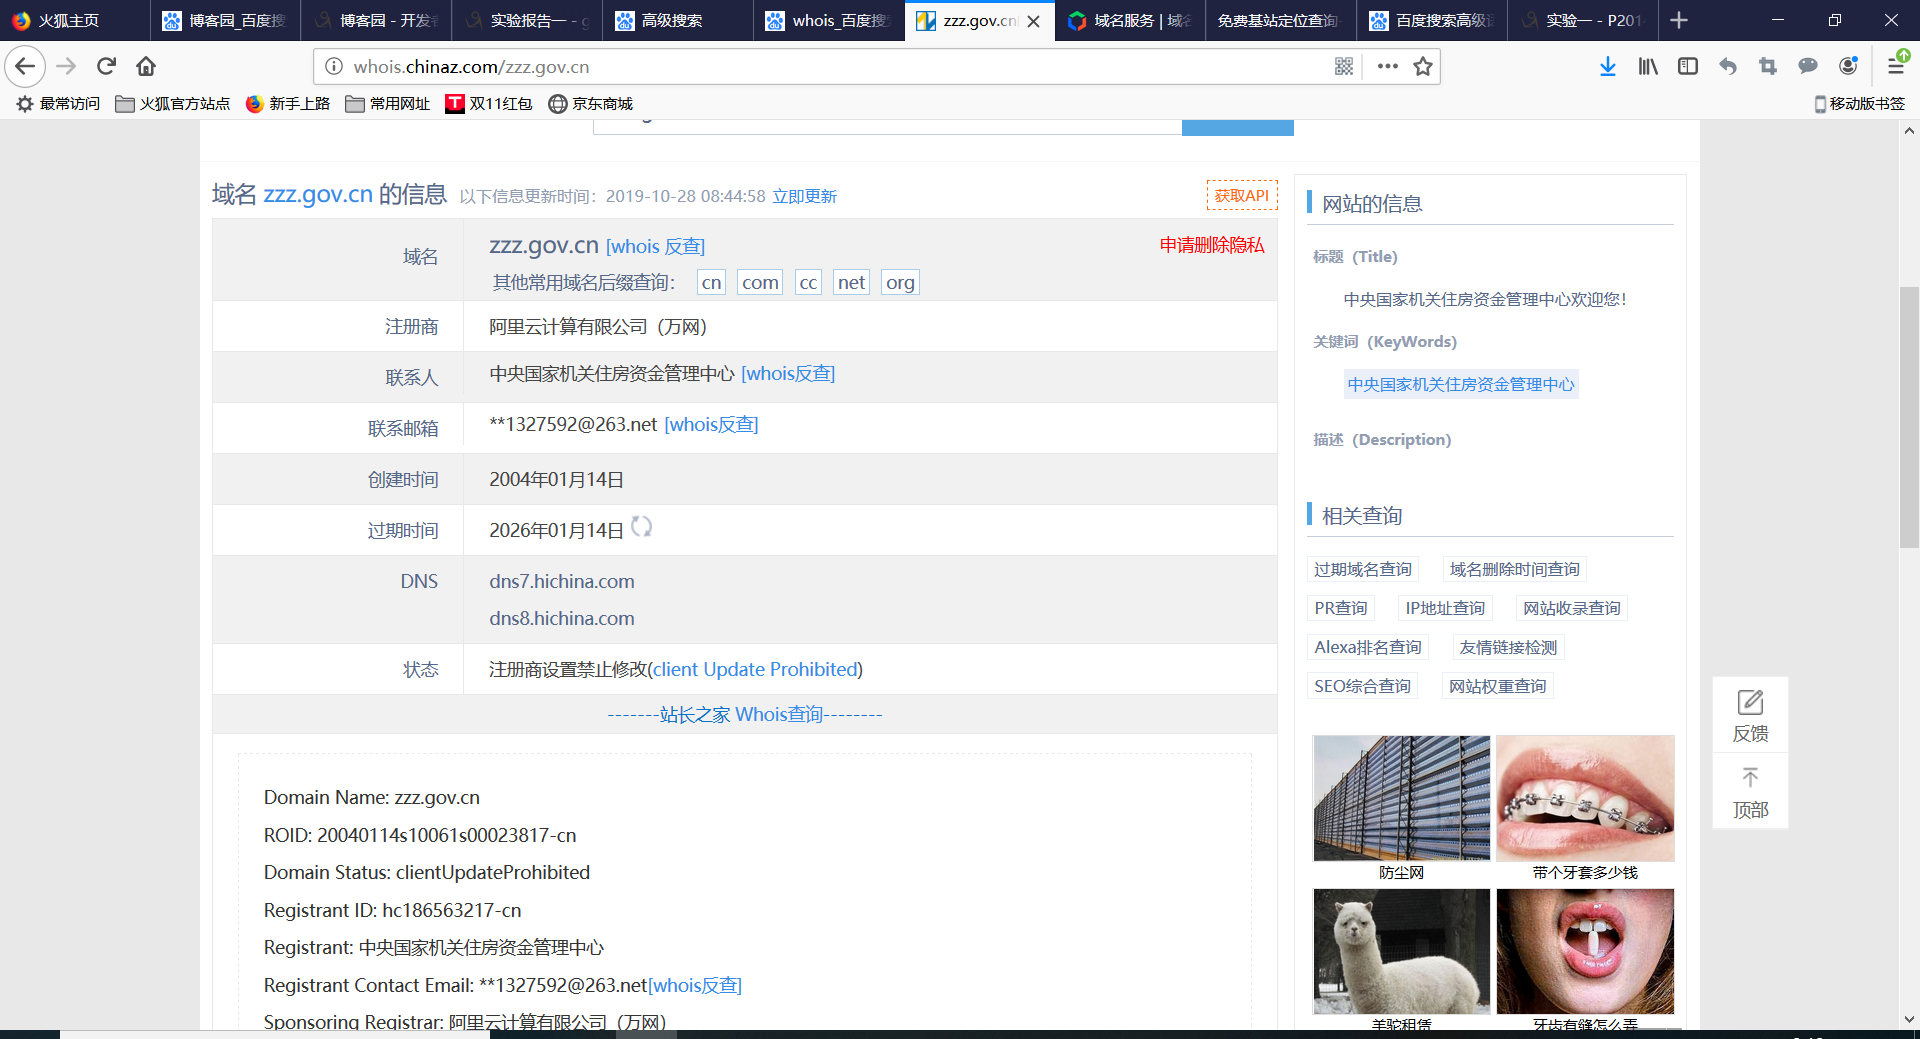Query the com domain suffix
Screen dimensions: 1920x1039
pos(760,282)
